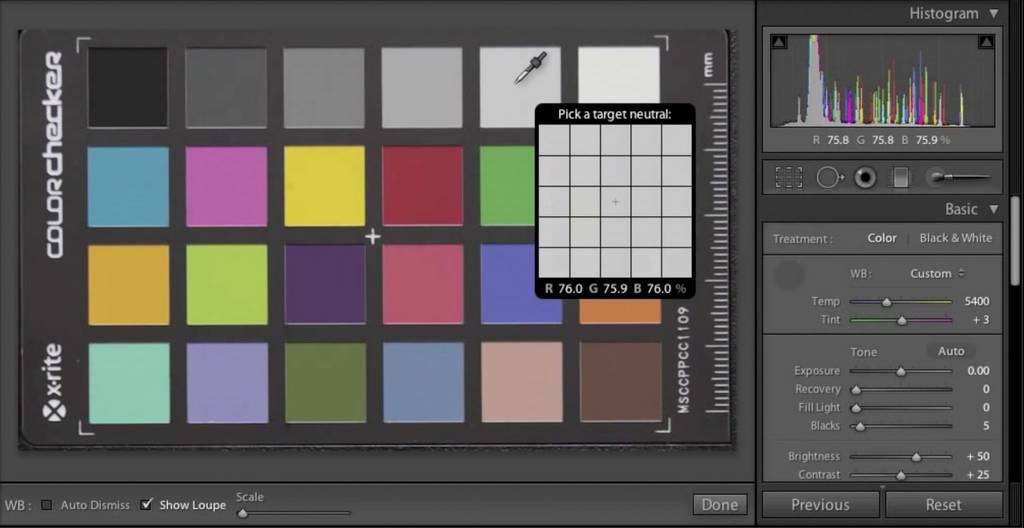The width and height of the screenshot is (1024, 528).
Task: Click the Fill Light slider
Action: (x=901, y=408)
